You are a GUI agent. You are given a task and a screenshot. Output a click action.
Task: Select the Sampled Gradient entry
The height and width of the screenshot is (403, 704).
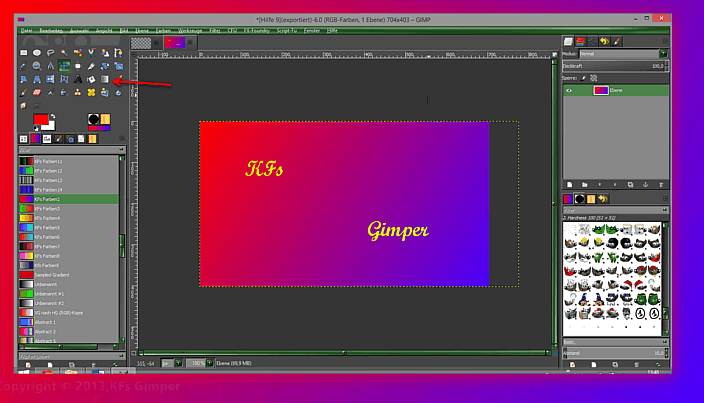[x=69, y=275]
